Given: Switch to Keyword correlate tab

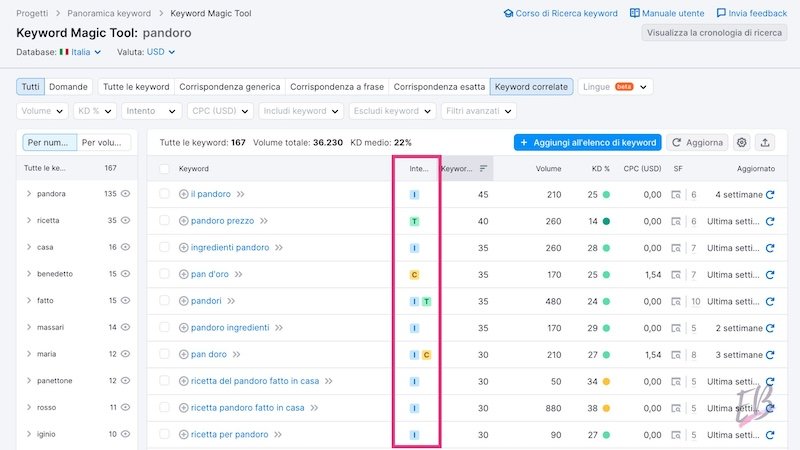Looking at the screenshot, I should [x=531, y=87].
